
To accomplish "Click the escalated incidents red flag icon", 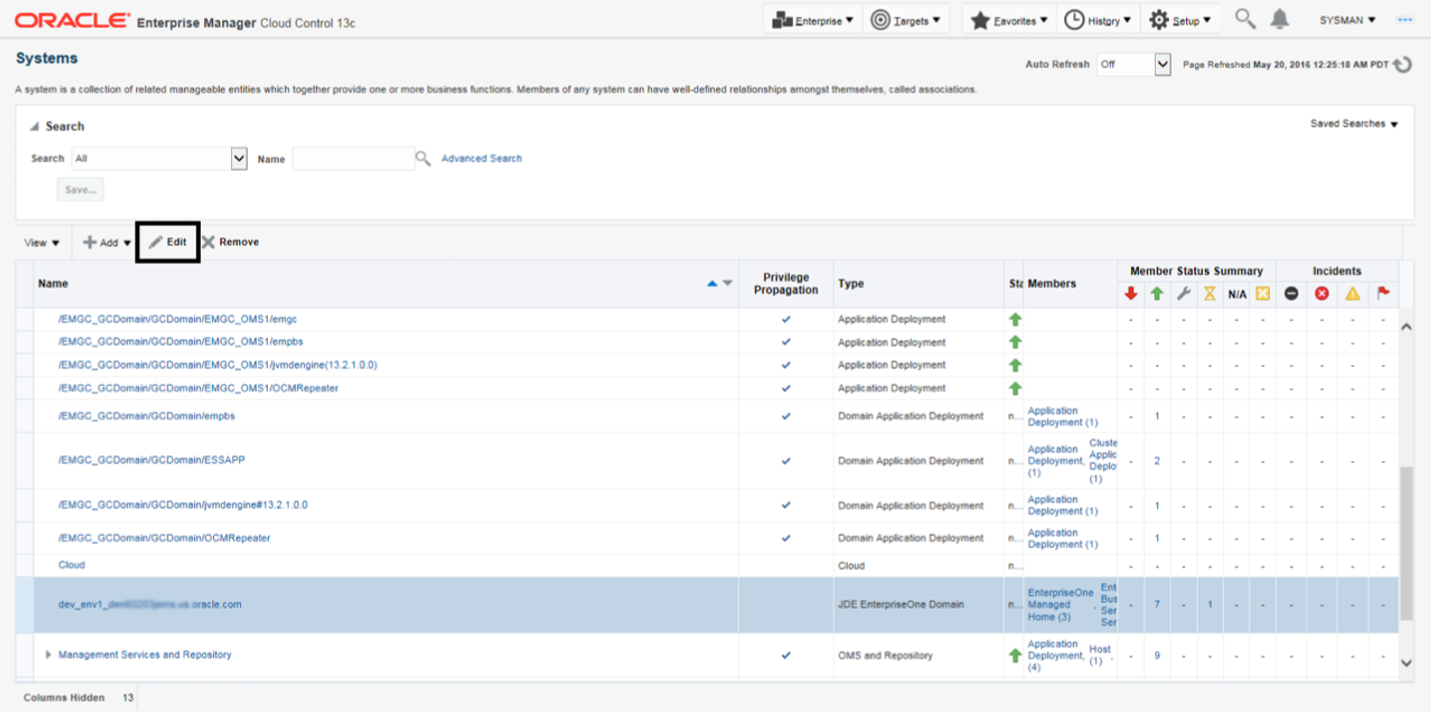I will 1383,293.
